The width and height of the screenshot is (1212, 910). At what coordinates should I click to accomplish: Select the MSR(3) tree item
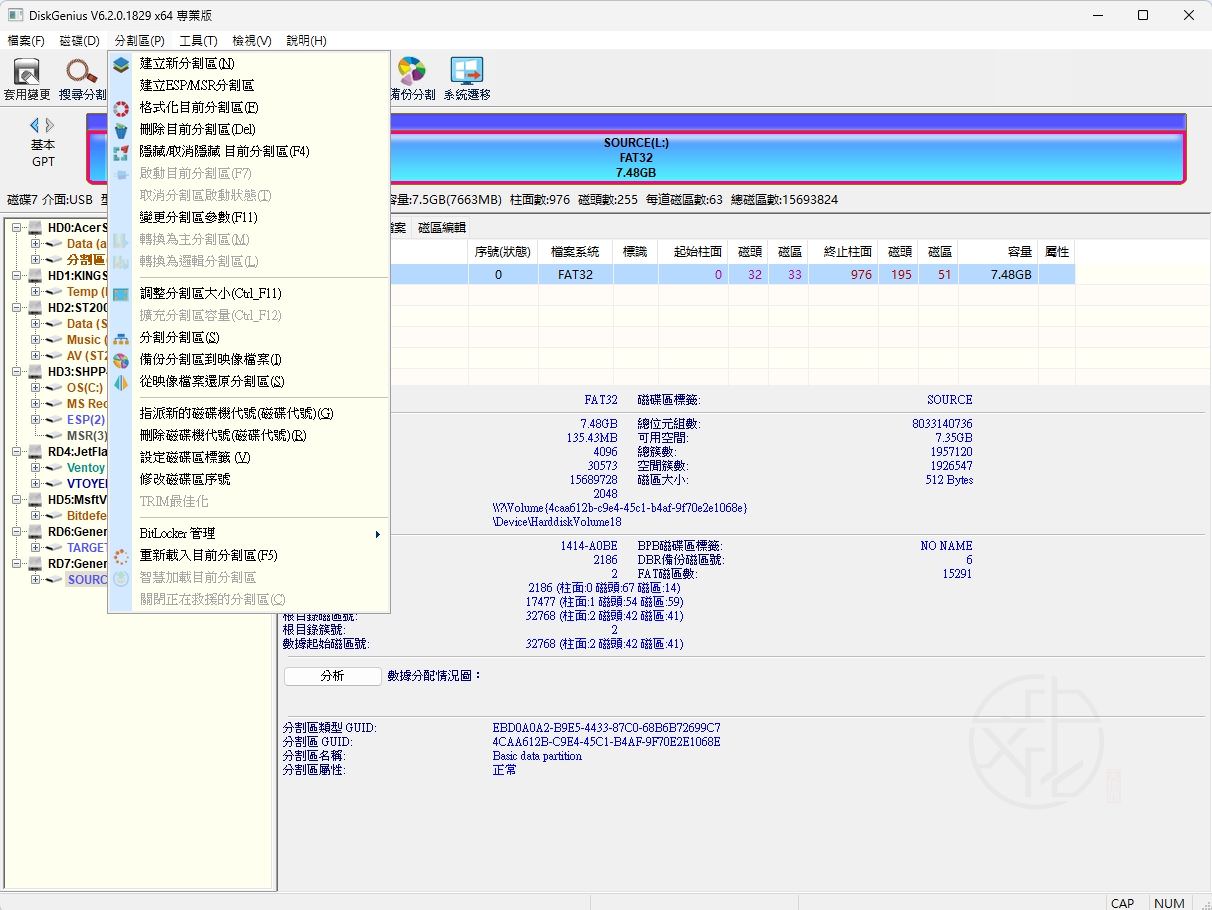point(87,436)
